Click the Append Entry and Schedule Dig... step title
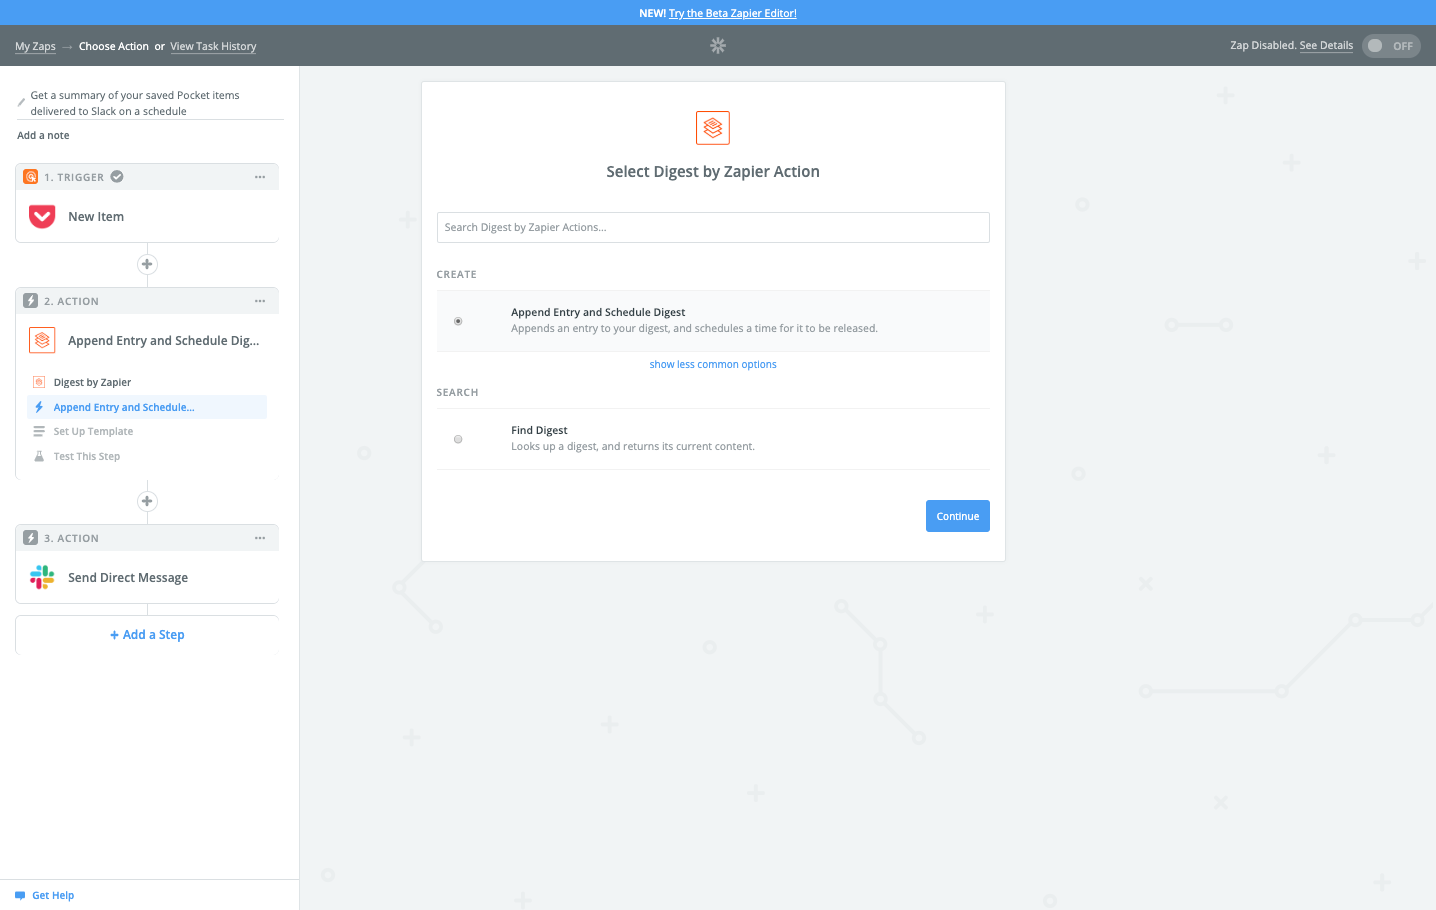The image size is (1436, 910). (x=164, y=341)
